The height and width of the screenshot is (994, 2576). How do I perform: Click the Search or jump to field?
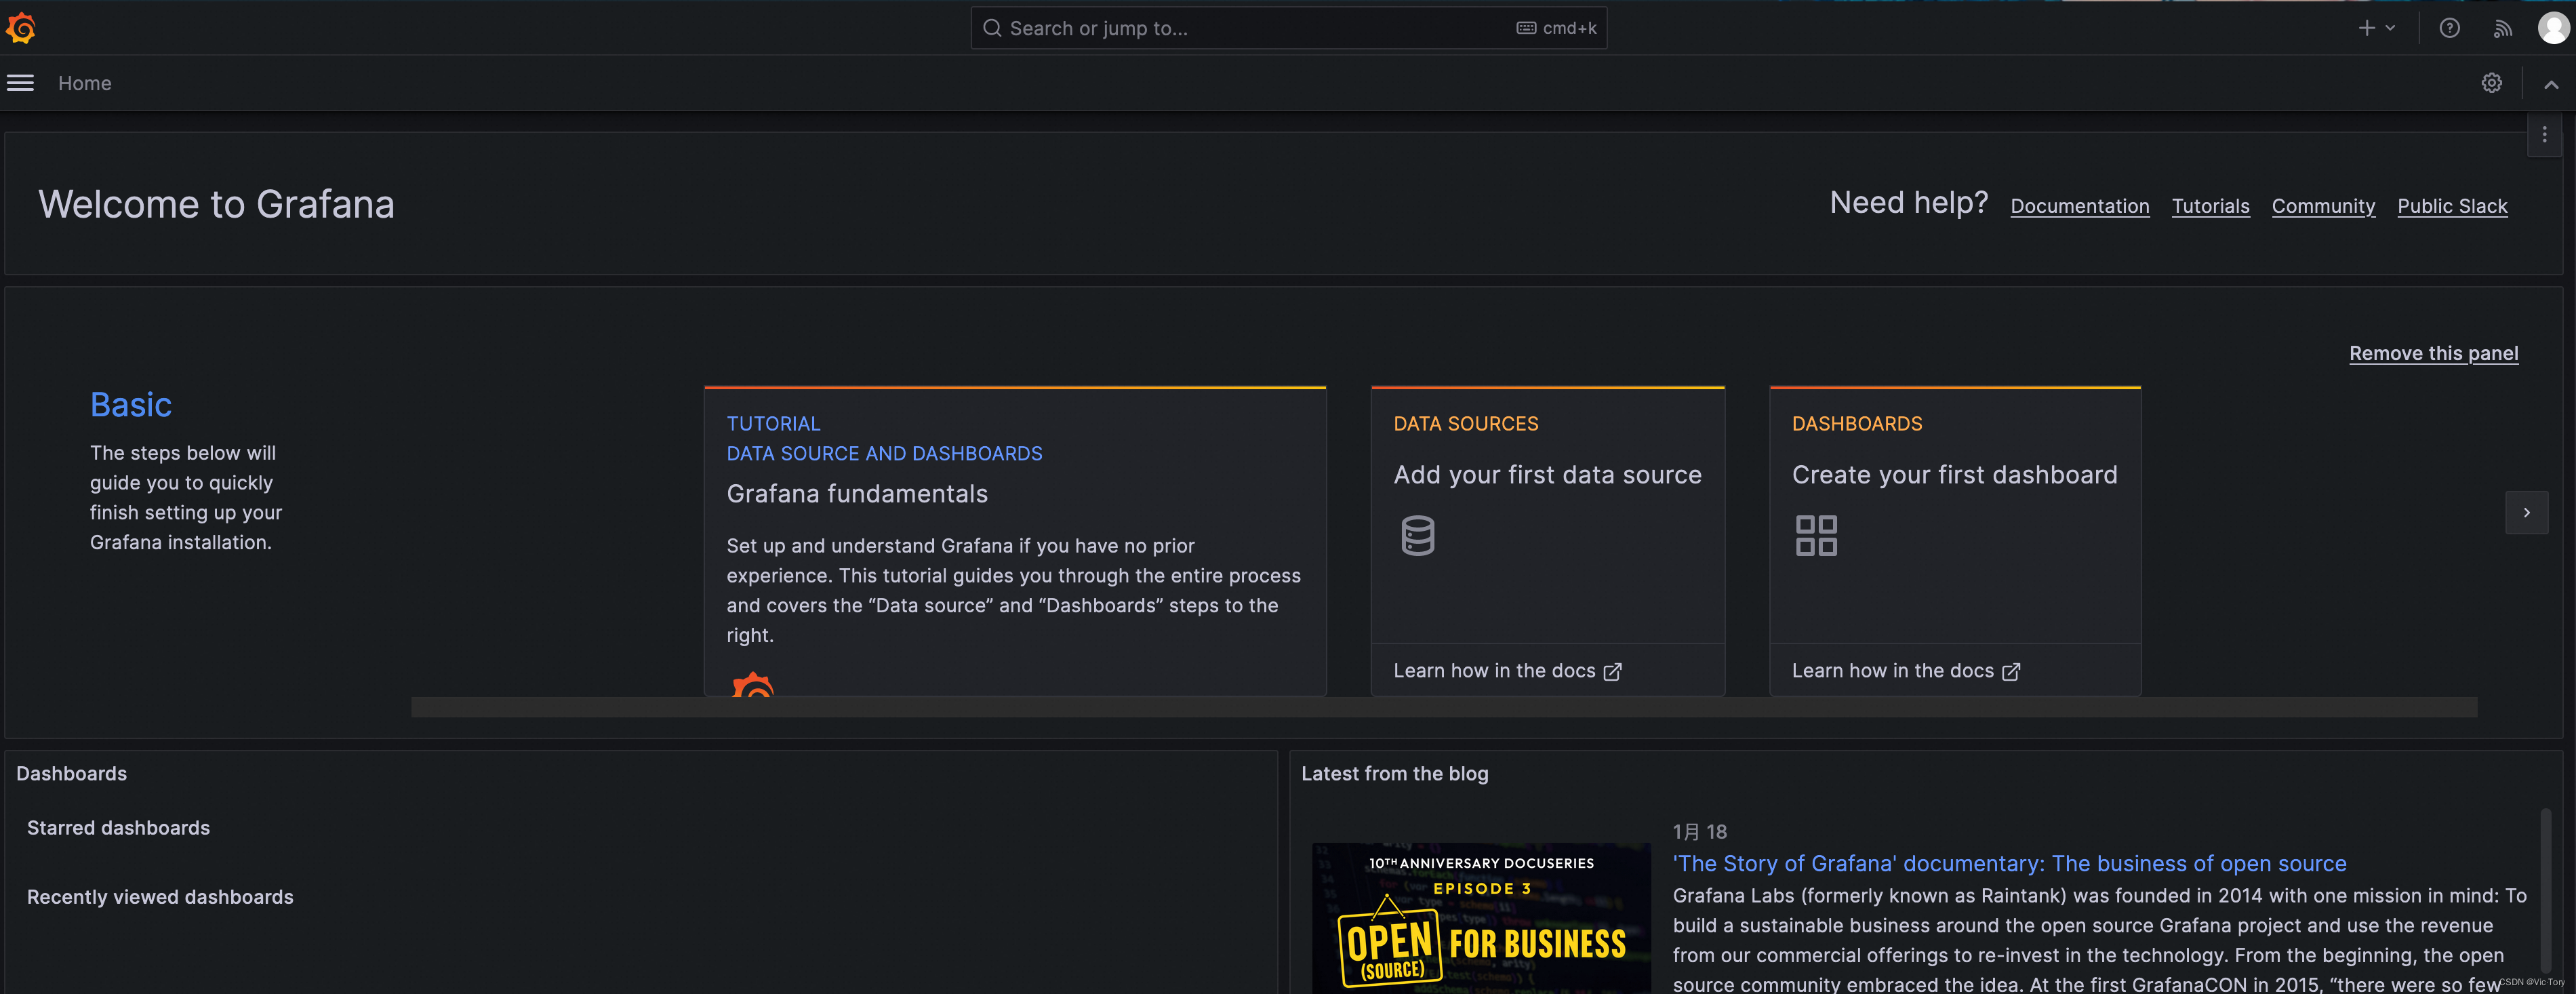pos(1288,28)
